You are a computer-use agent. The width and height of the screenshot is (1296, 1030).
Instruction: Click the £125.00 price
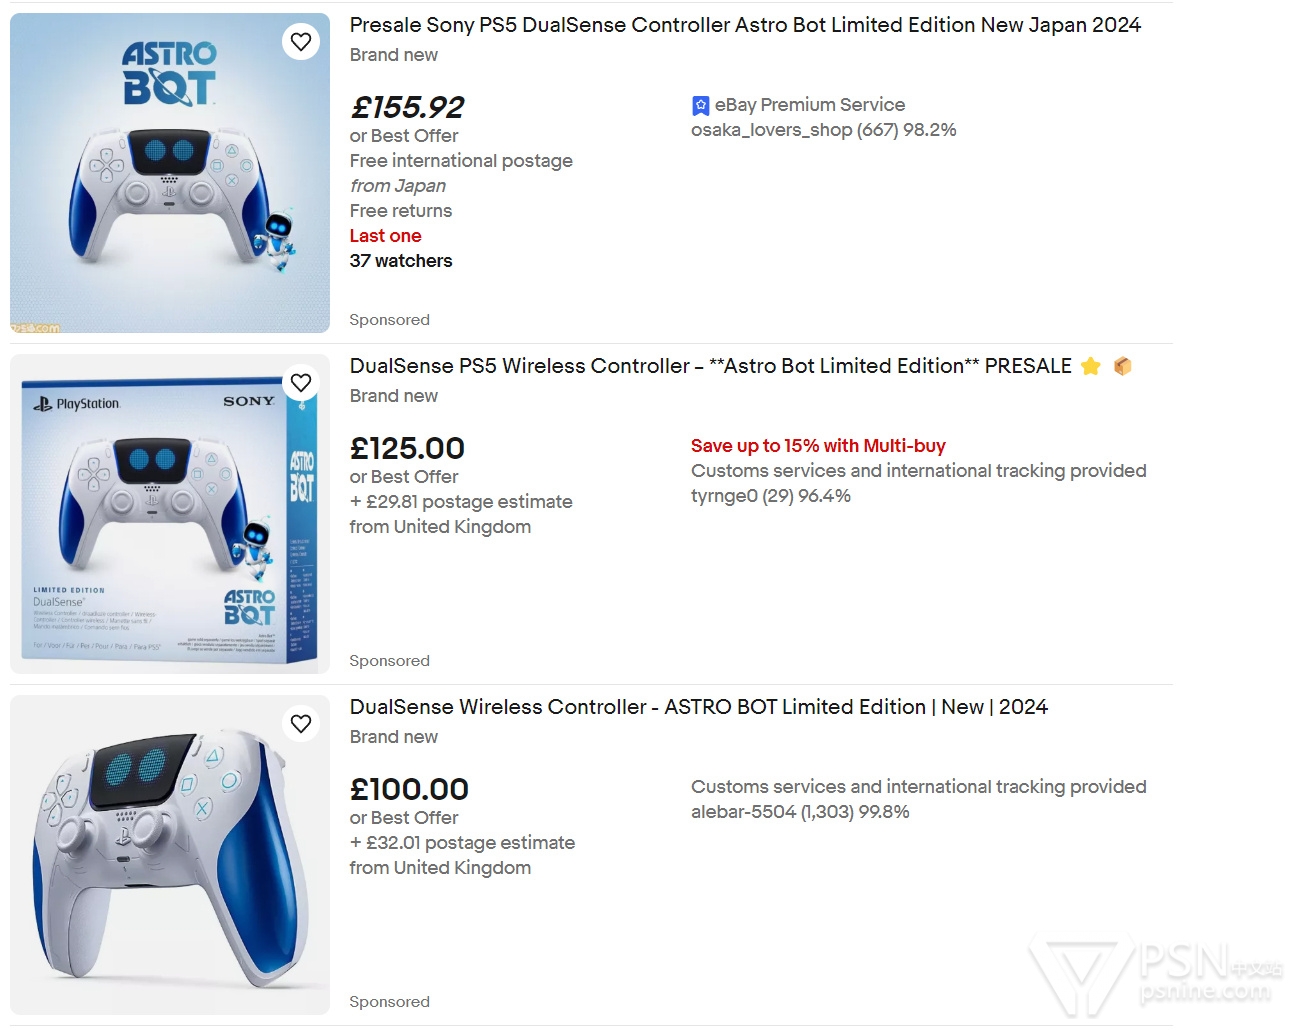click(x=407, y=448)
